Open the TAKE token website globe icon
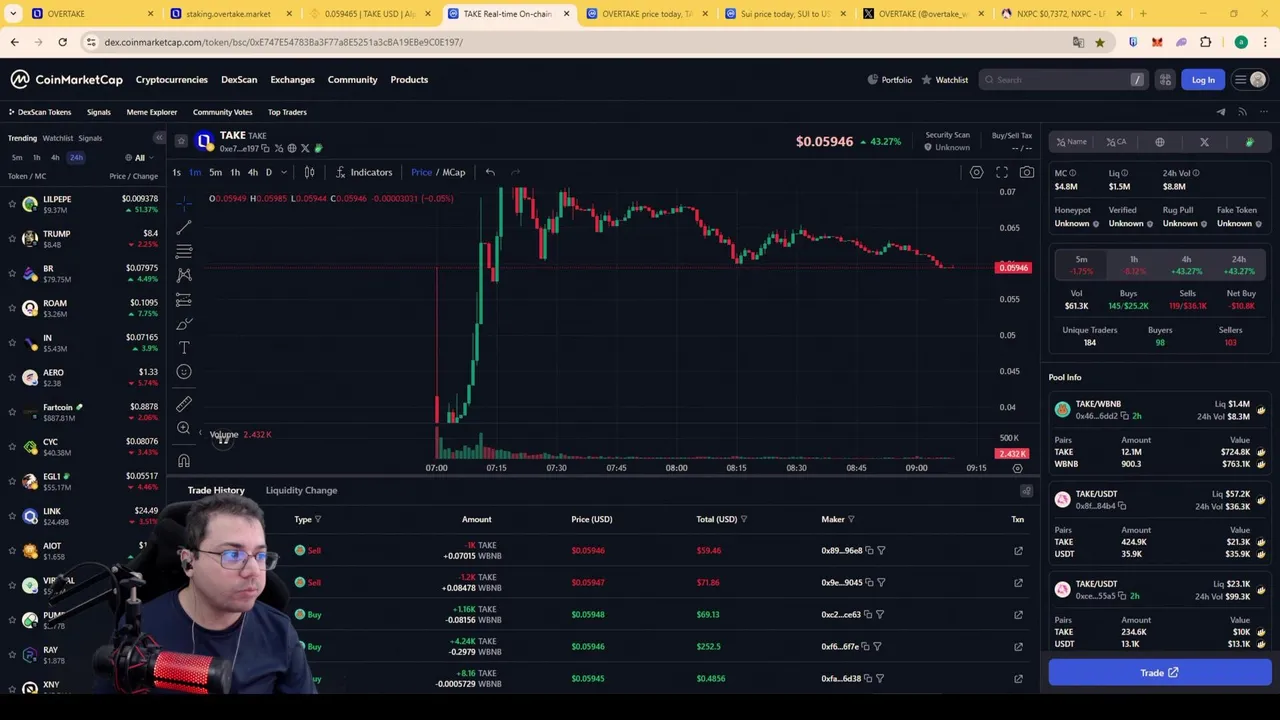 click(292, 148)
